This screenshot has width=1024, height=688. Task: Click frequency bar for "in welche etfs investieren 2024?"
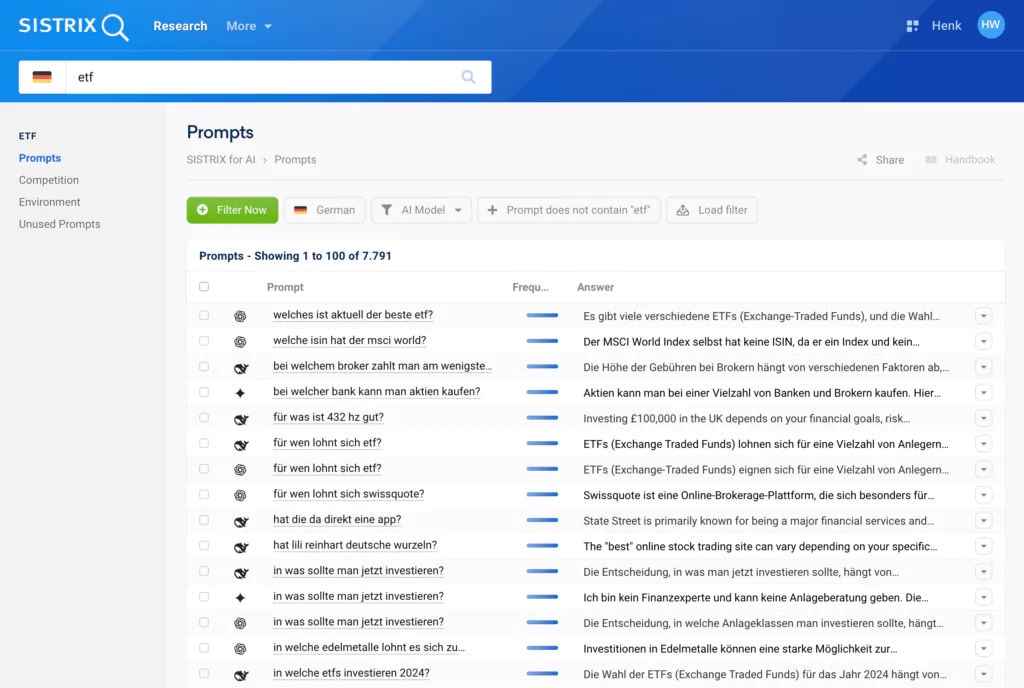pos(542,674)
